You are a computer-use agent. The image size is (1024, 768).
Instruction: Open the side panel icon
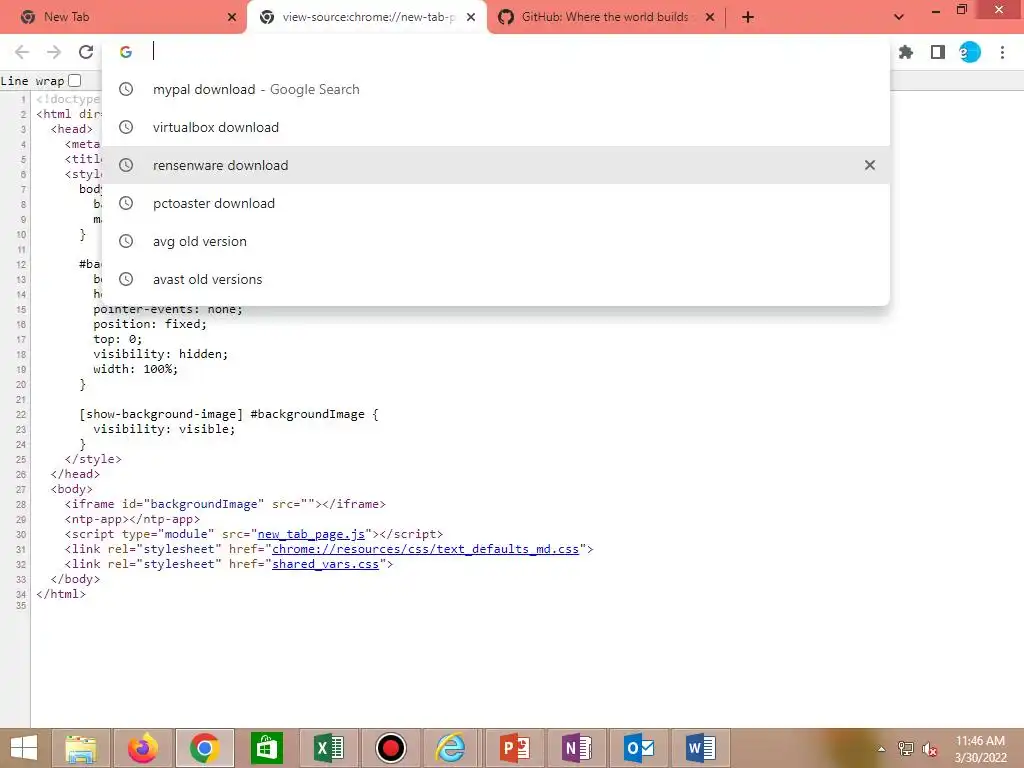point(938,52)
